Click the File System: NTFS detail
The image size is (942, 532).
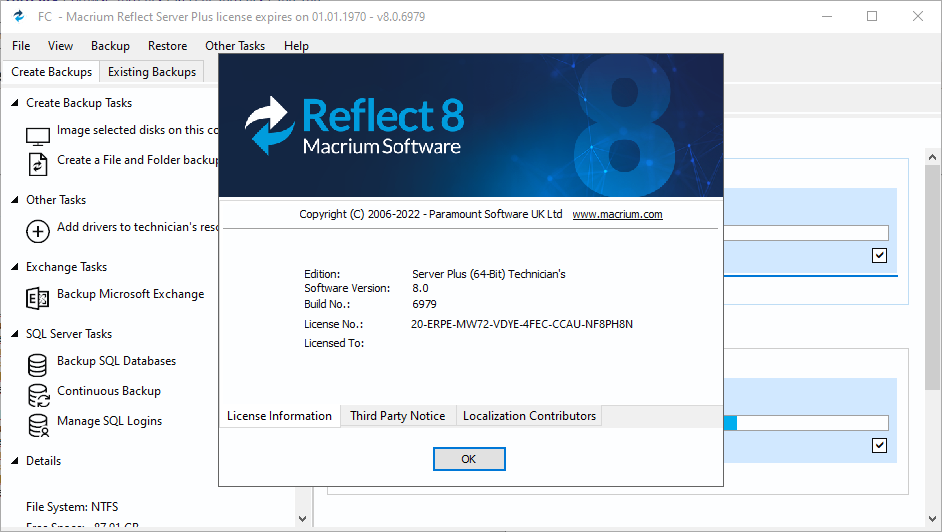pyautogui.click(x=72, y=507)
